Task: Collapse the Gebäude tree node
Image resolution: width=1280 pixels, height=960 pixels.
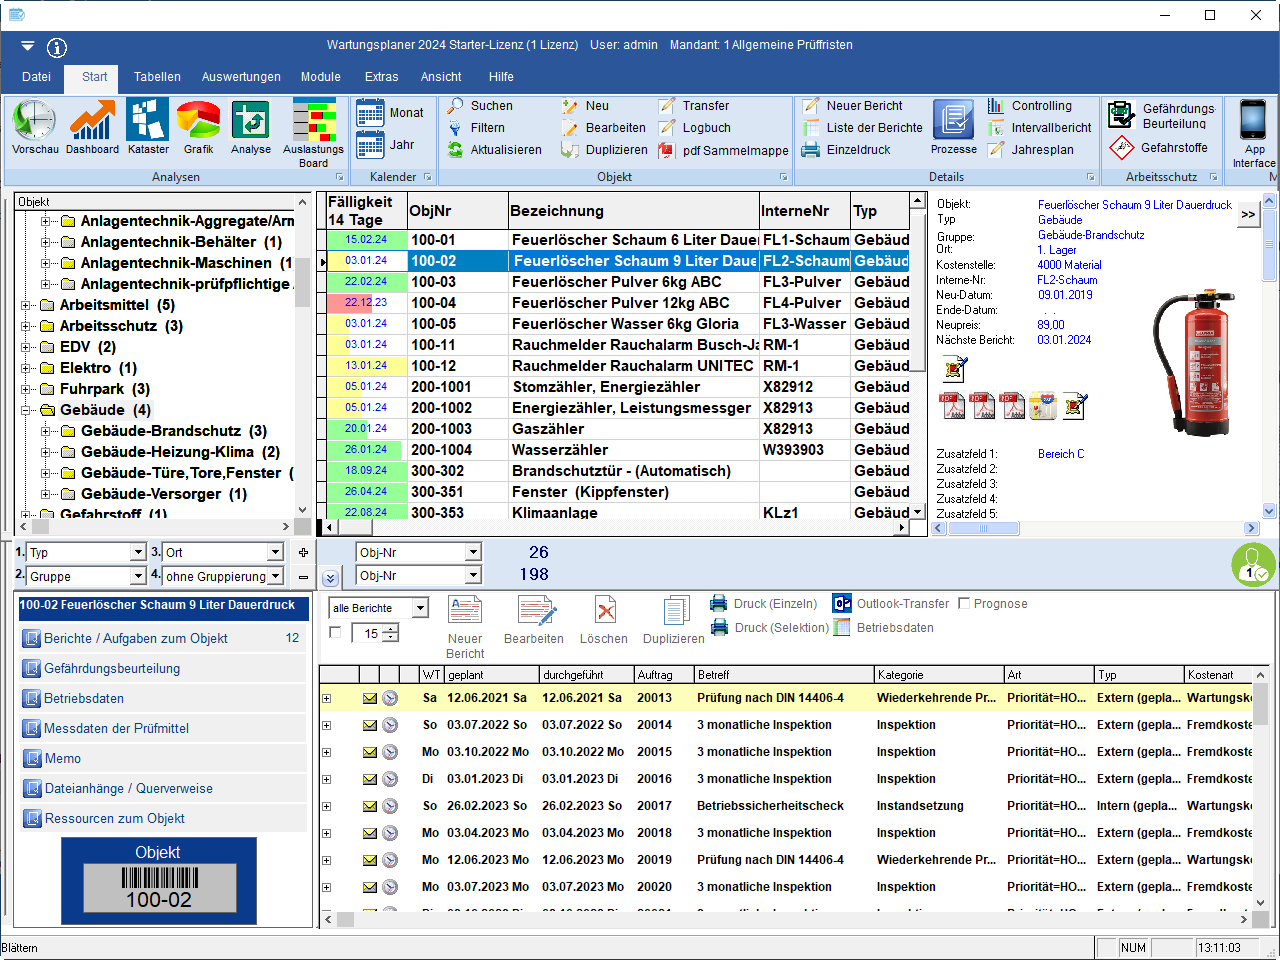Action: (x=26, y=410)
